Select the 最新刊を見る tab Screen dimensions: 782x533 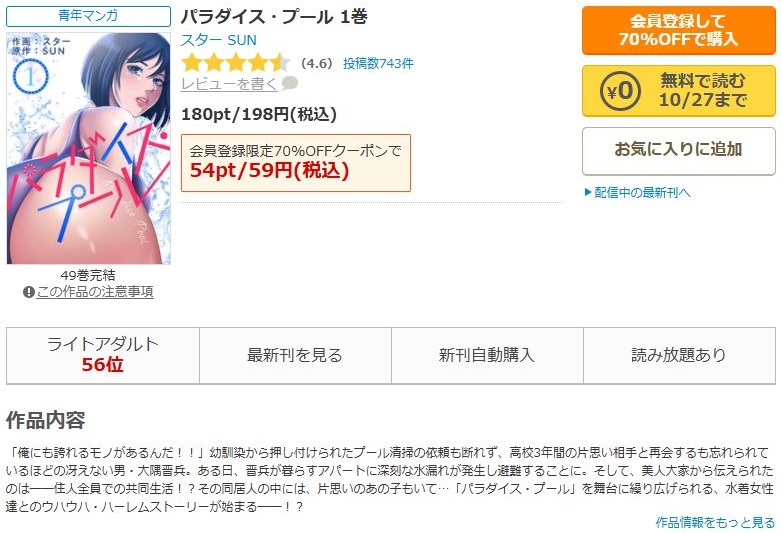pos(295,355)
